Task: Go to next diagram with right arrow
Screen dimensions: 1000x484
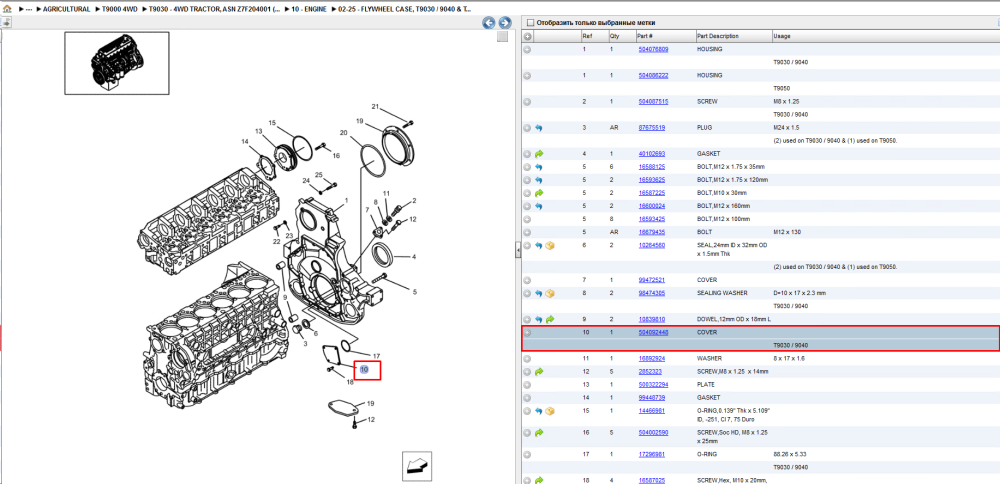Action: tap(504, 23)
